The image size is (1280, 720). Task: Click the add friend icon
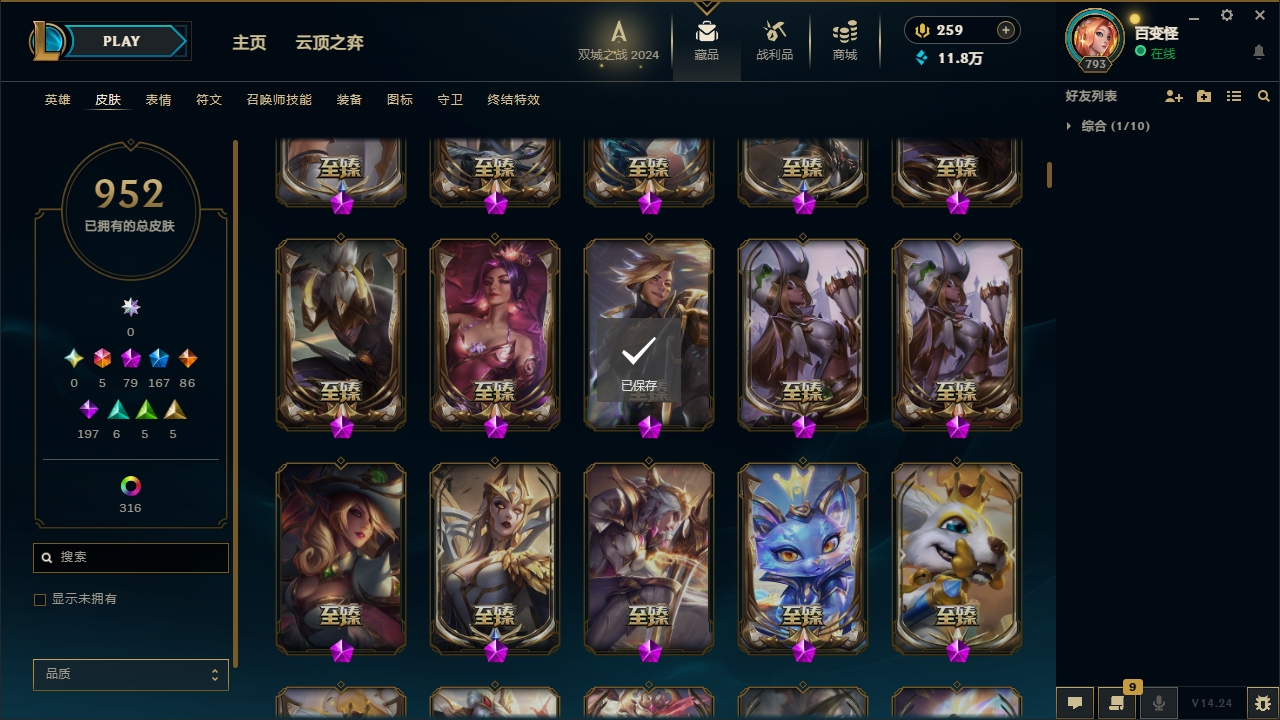point(1174,96)
